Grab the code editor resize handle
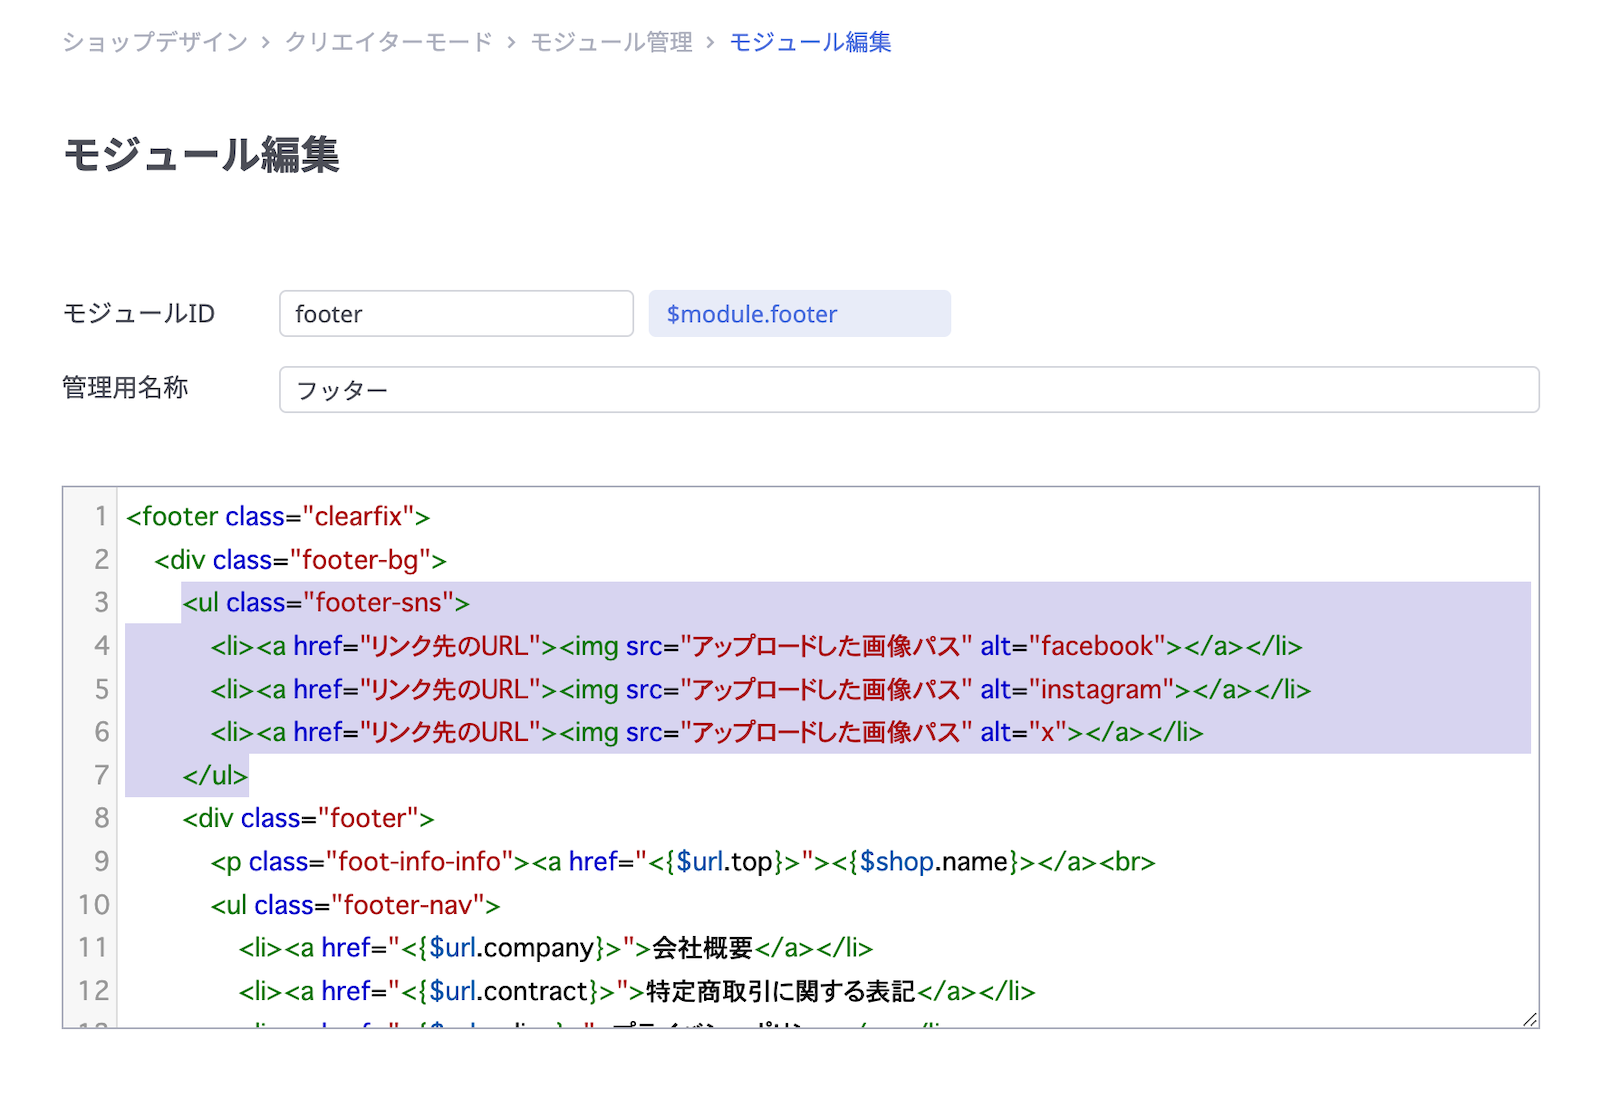Screen dimensions: 1600x1098 pyautogui.click(x=1529, y=1019)
